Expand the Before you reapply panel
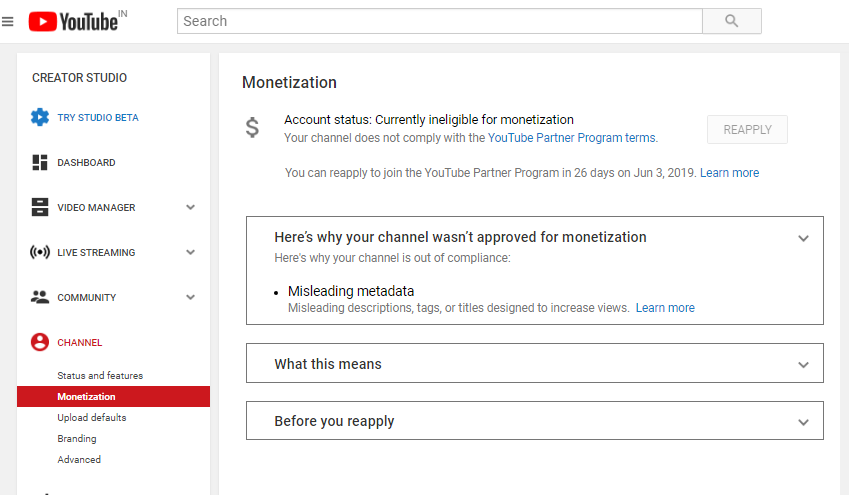 pyautogui.click(x=804, y=422)
